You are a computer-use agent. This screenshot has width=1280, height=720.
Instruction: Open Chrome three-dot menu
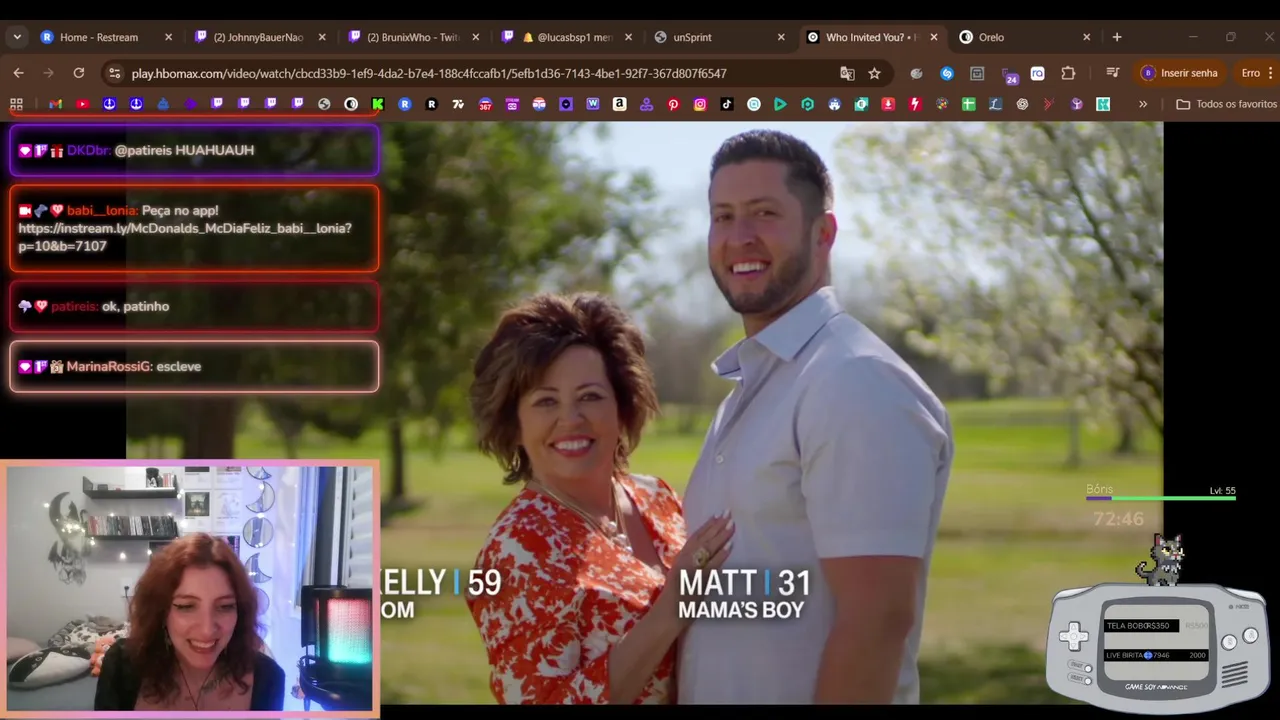point(1270,73)
